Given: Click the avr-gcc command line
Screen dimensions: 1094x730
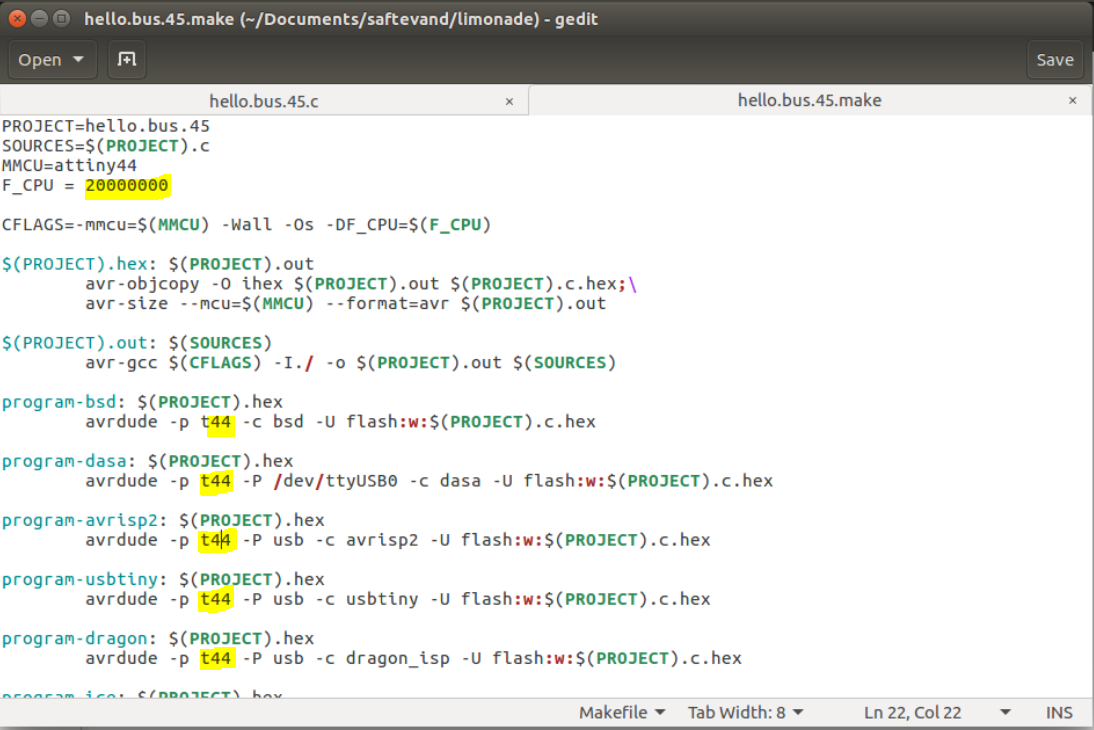Looking at the screenshot, I should 350,363.
